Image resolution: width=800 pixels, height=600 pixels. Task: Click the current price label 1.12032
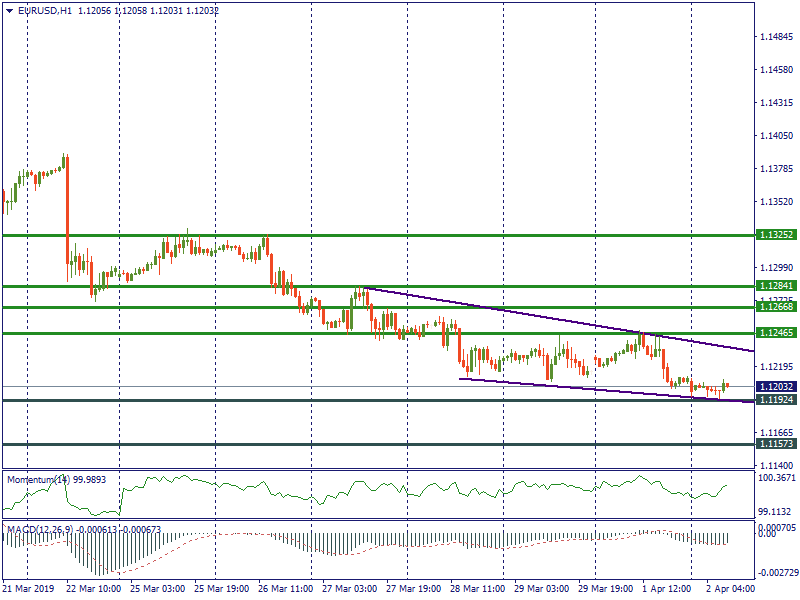click(x=775, y=387)
